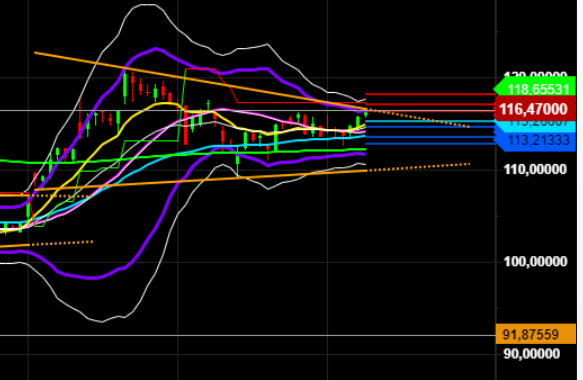Viewport: 583px width, 380px height.
Task: Click the 100,00000 price axis value
Action: [535, 261]
